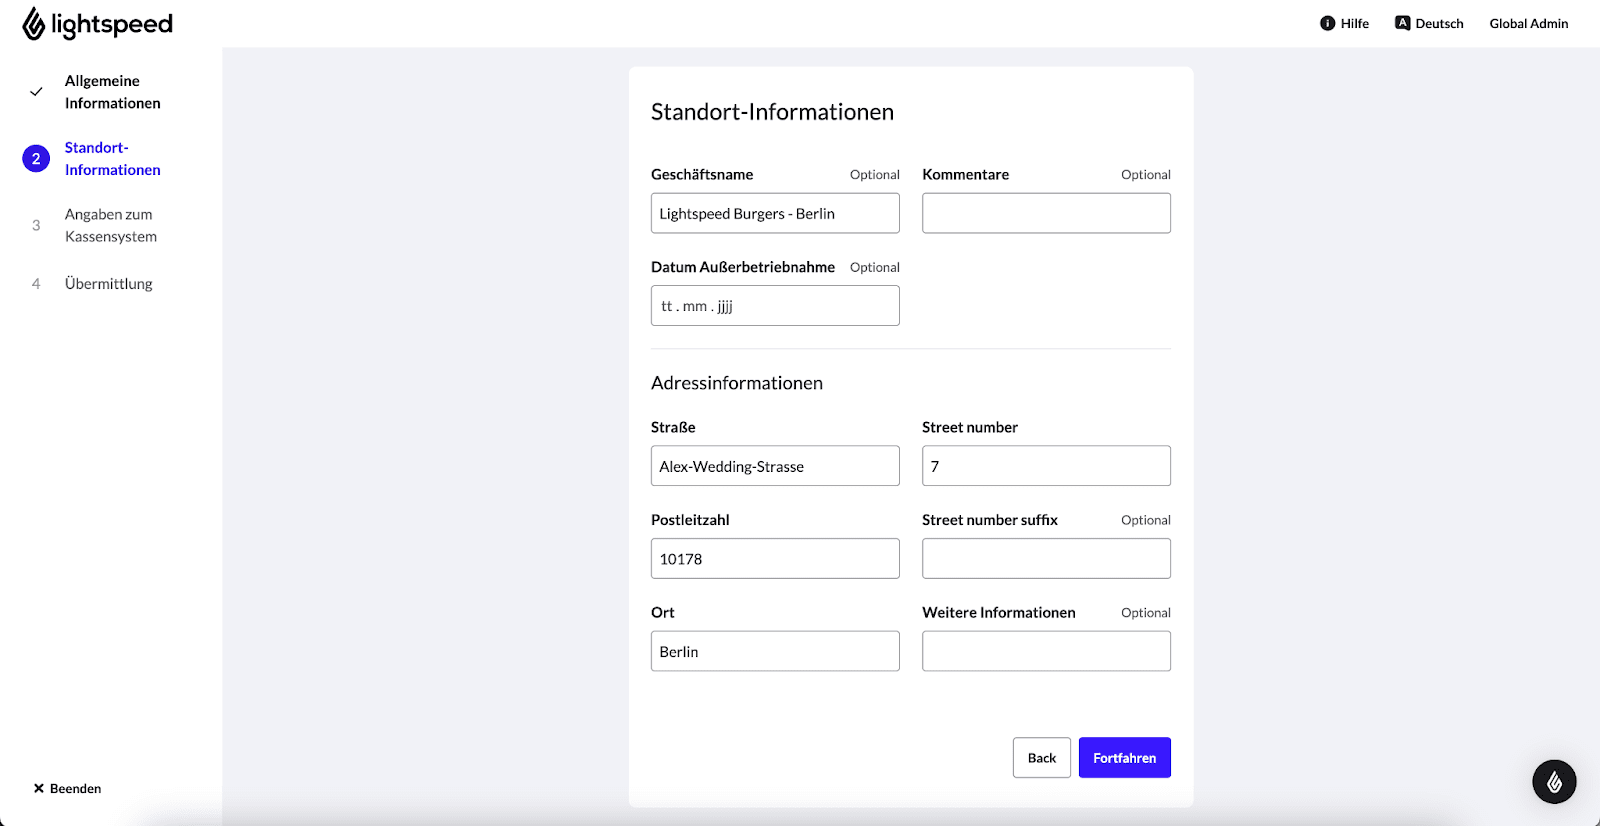Select Angaben zum Kassensystem step
The height and width of the screenshot is (826, 1600).
pyautogui.click(x=110, y=225)
